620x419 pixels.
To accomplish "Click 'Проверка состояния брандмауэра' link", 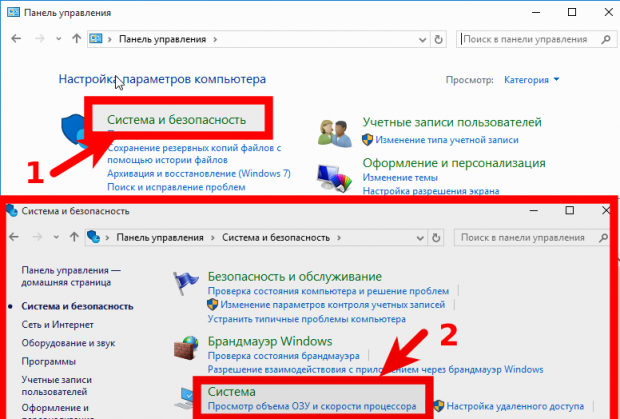I will point(283,356).
